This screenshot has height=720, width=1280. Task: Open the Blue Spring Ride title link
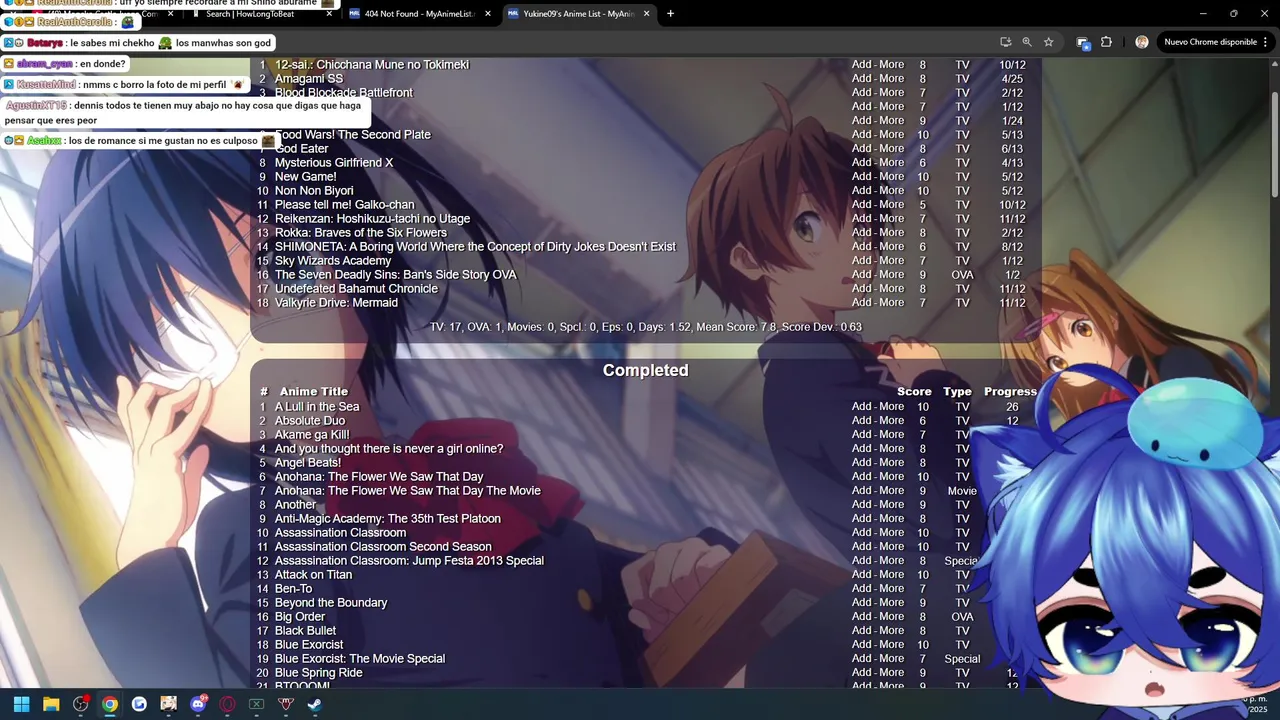click(x=319, y=673)
